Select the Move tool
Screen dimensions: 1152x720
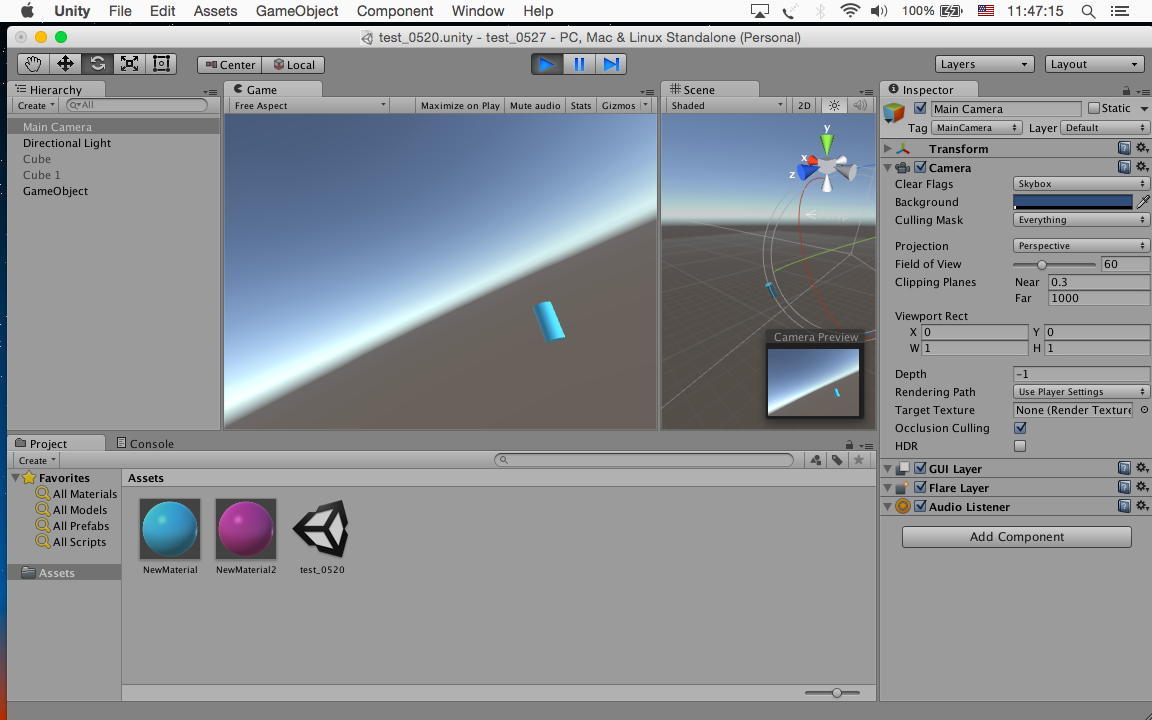65,64
